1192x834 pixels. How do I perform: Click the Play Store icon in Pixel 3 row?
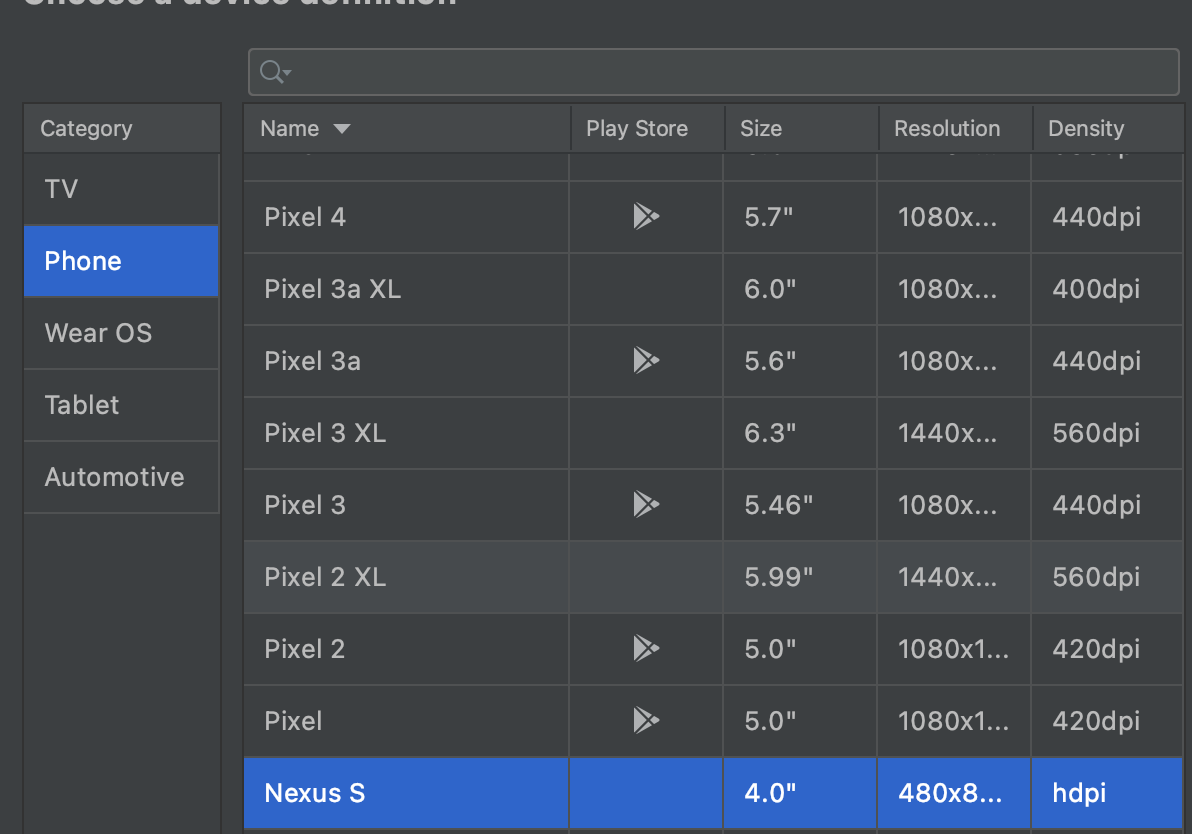(x=646, y=504)
